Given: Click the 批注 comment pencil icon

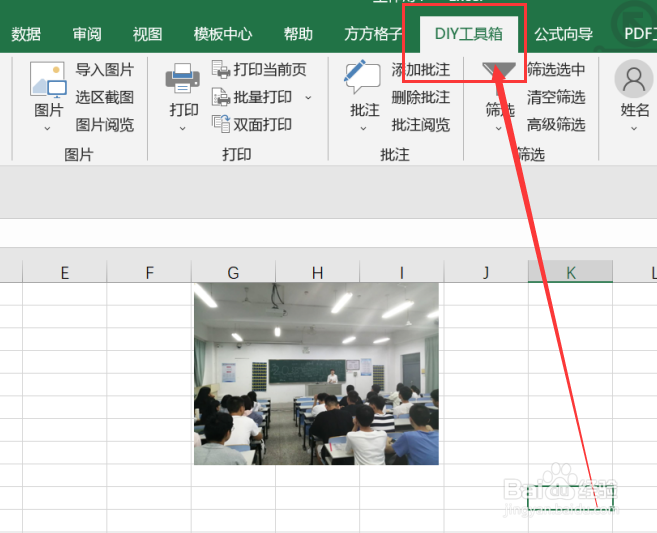Looking at the screenshot, I should click(362, 77).
